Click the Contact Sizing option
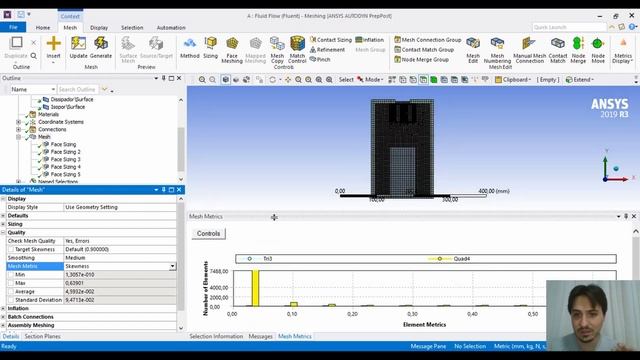 click(331, 40)
